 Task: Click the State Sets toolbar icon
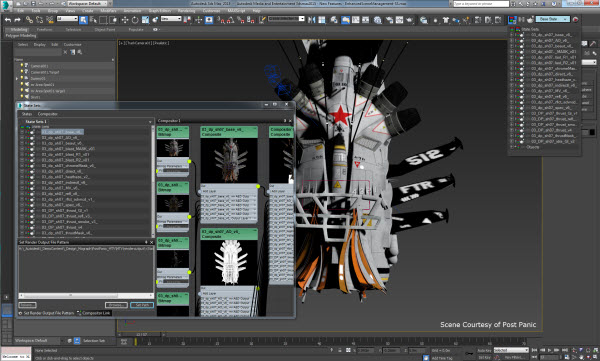512,20
